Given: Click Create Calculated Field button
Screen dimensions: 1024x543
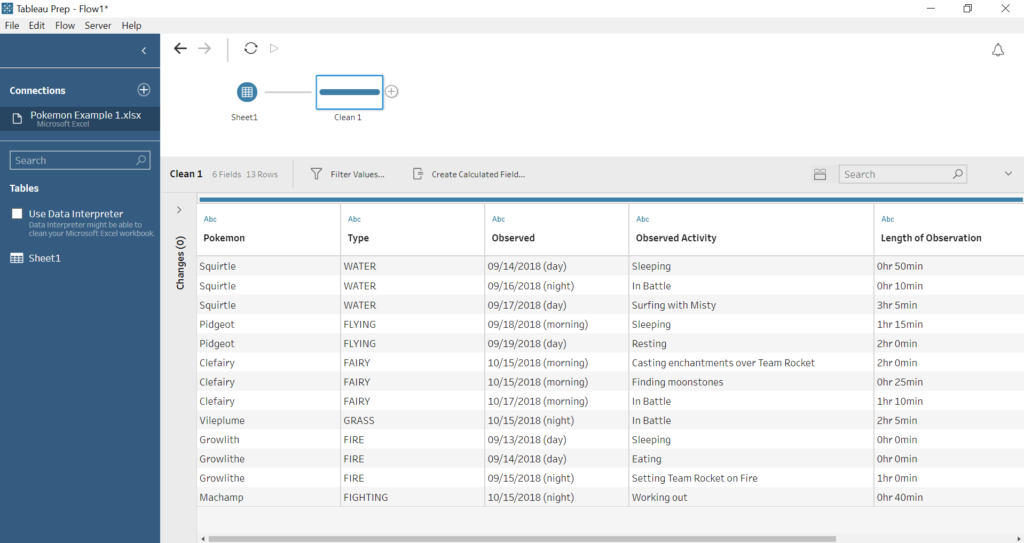Looking at the screenshot, I should (x=468, y=174).
